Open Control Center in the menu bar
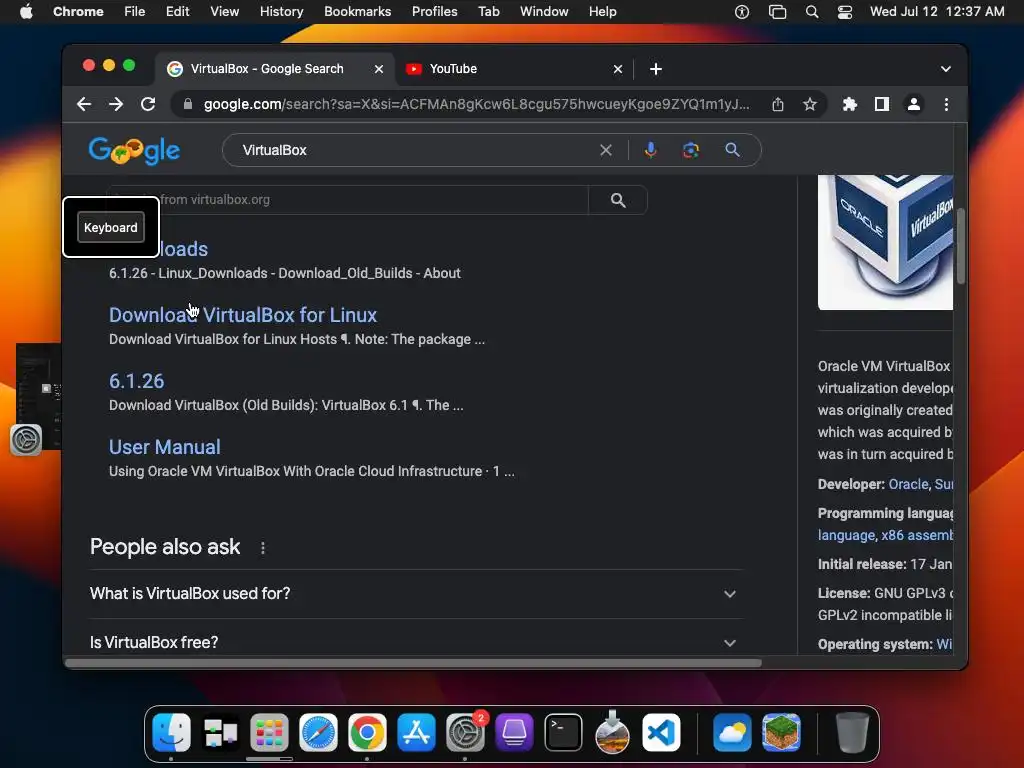The width and height of the screenshot is (1024, 768). [x=845, y=12]
